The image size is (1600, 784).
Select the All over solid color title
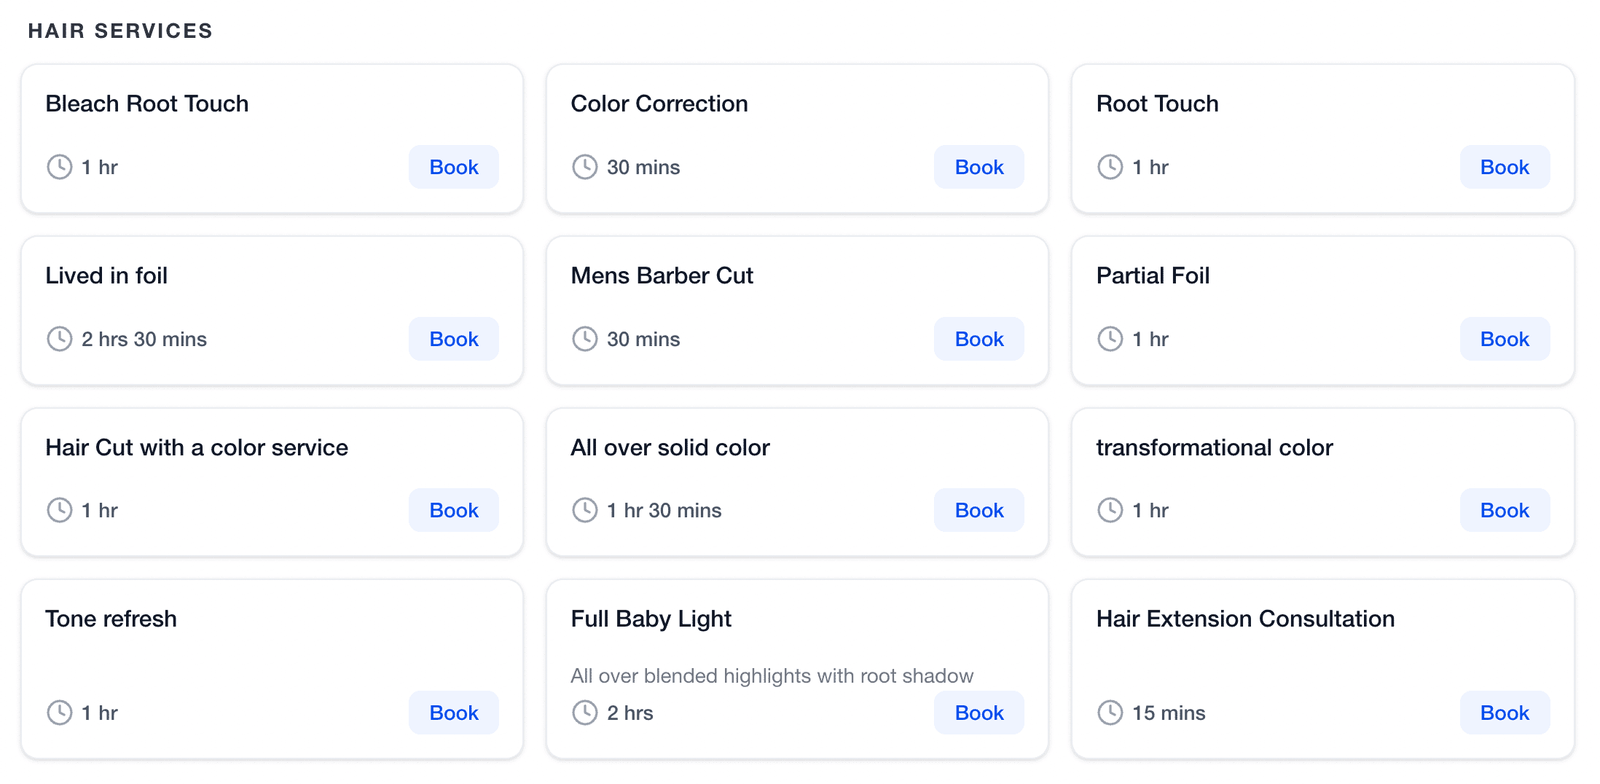670,447
